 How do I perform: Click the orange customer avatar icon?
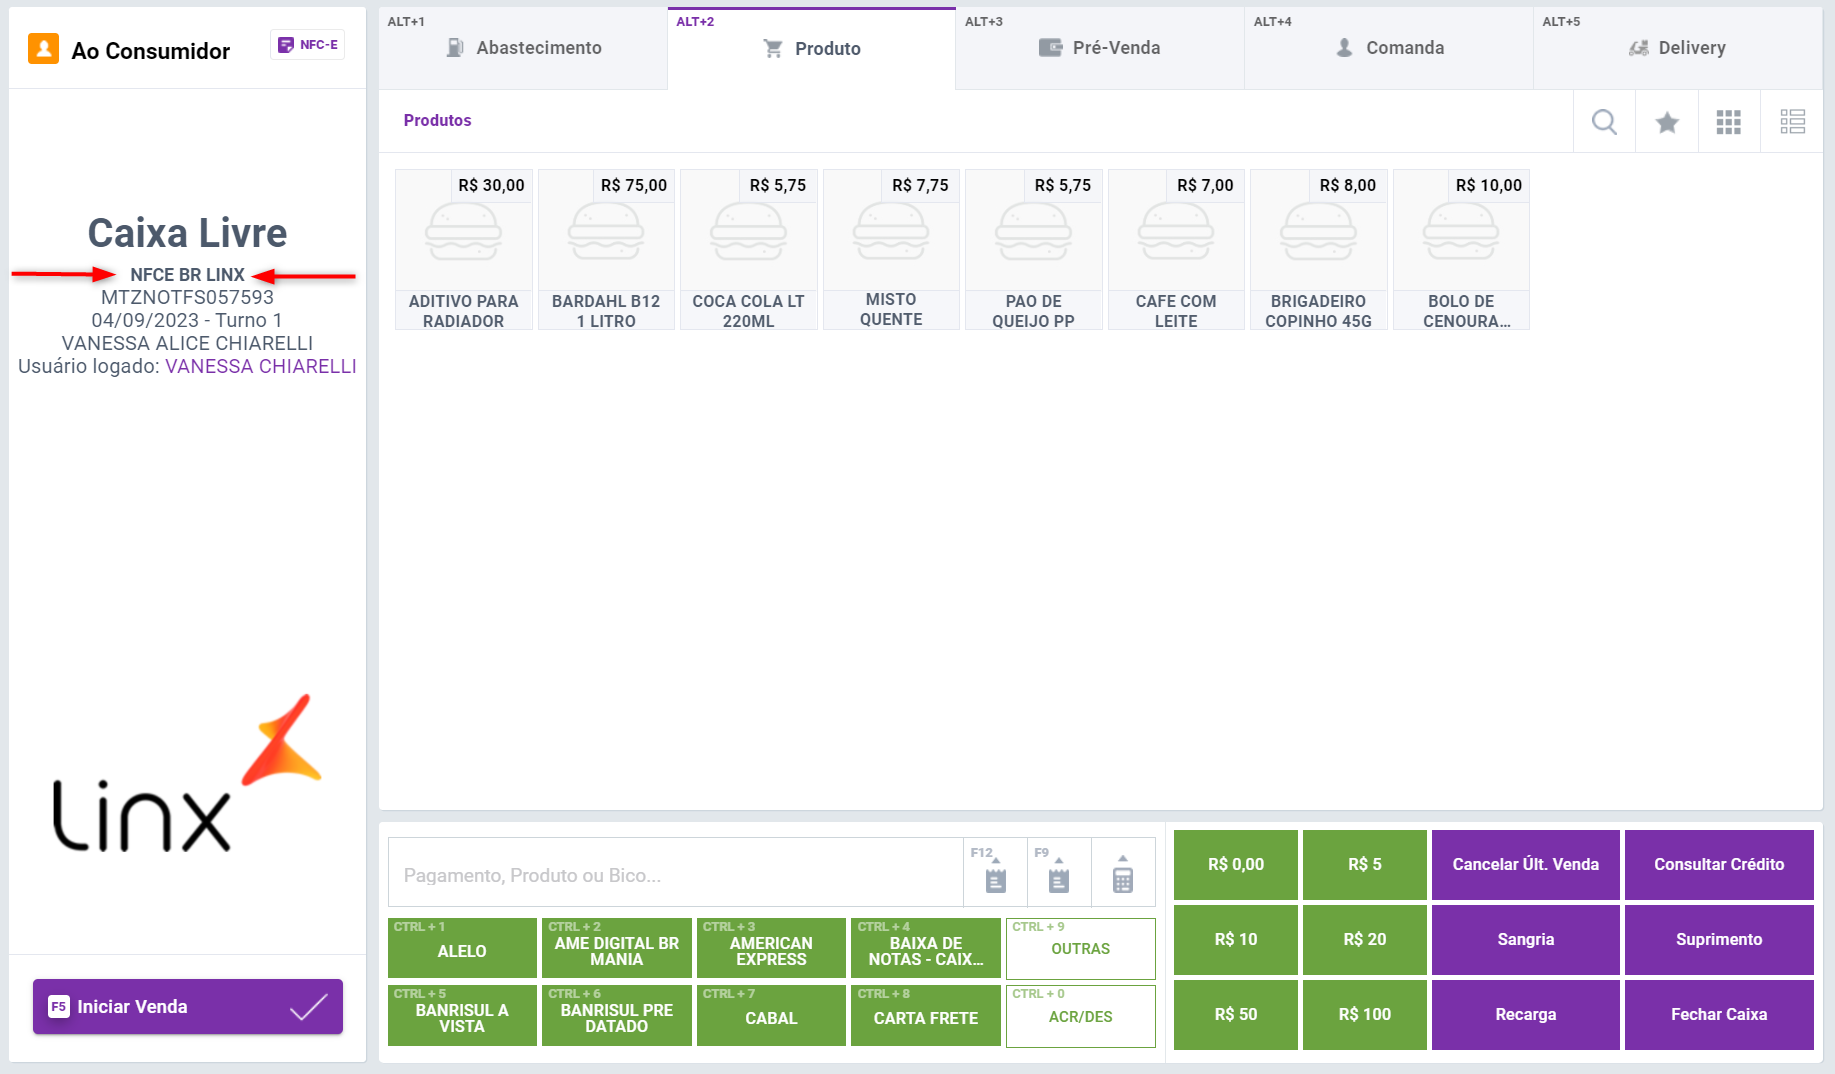[43, 49]
